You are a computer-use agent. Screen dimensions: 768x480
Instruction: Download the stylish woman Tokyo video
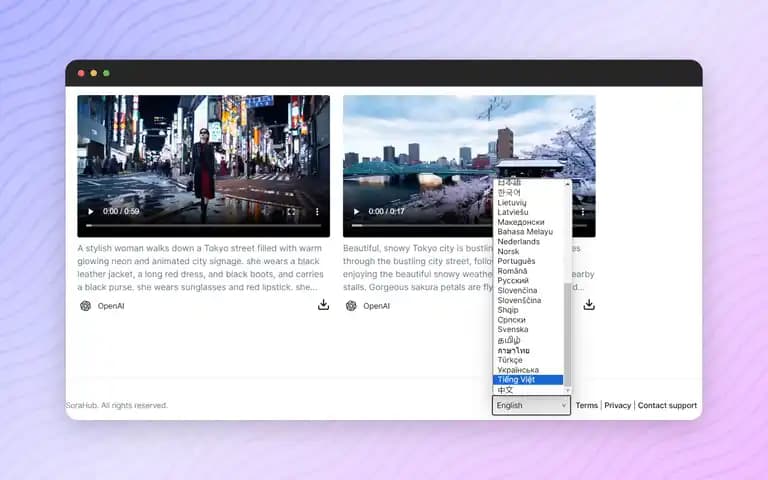323,305
